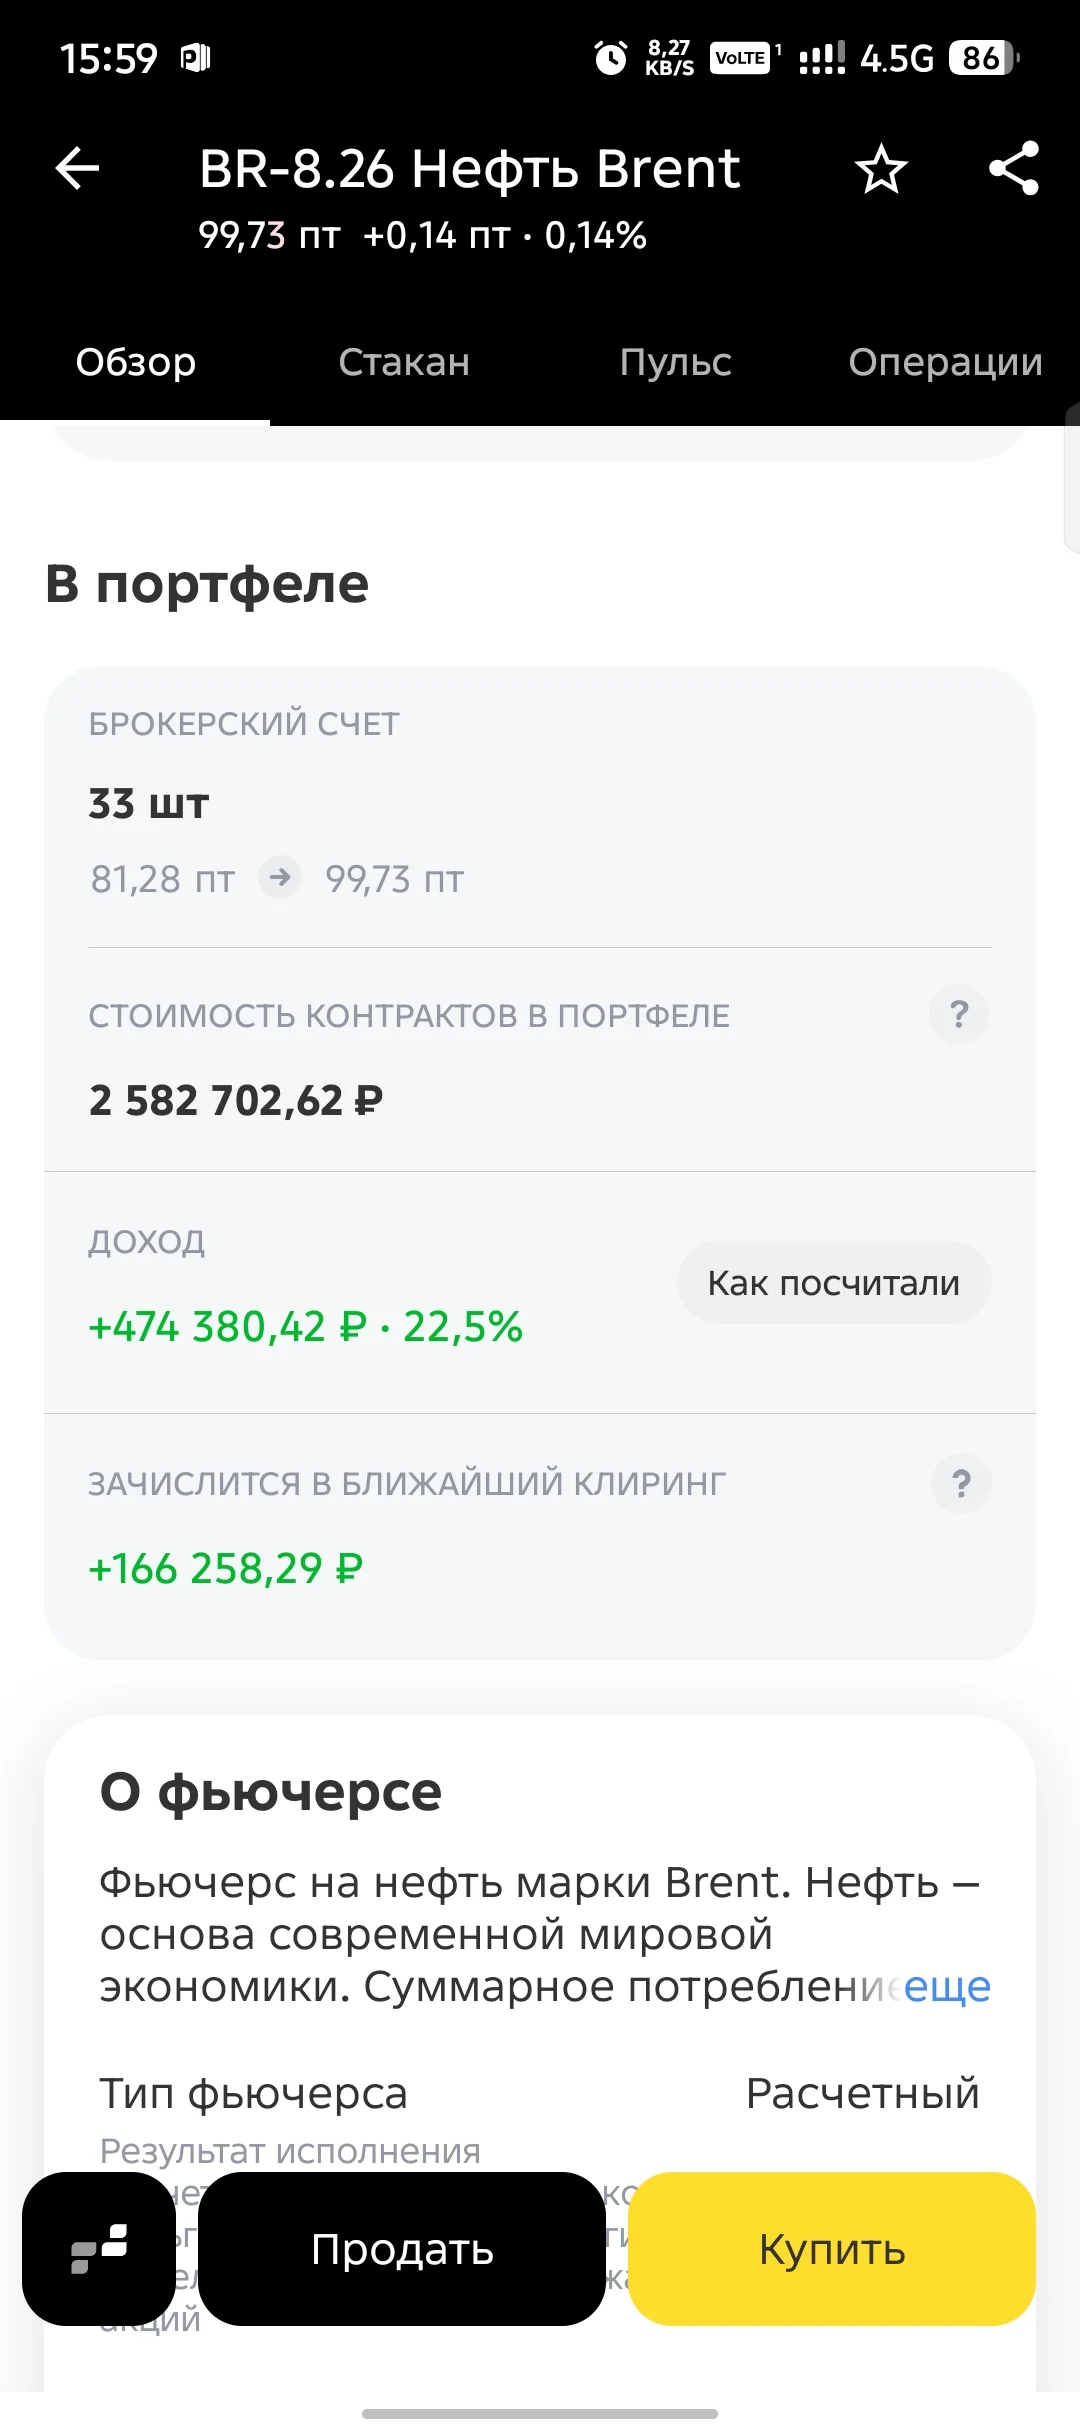Tap the yellow Купить button
Image resolution: width=1080 pixels, height=2436 pixels.
coord(832,2248)
